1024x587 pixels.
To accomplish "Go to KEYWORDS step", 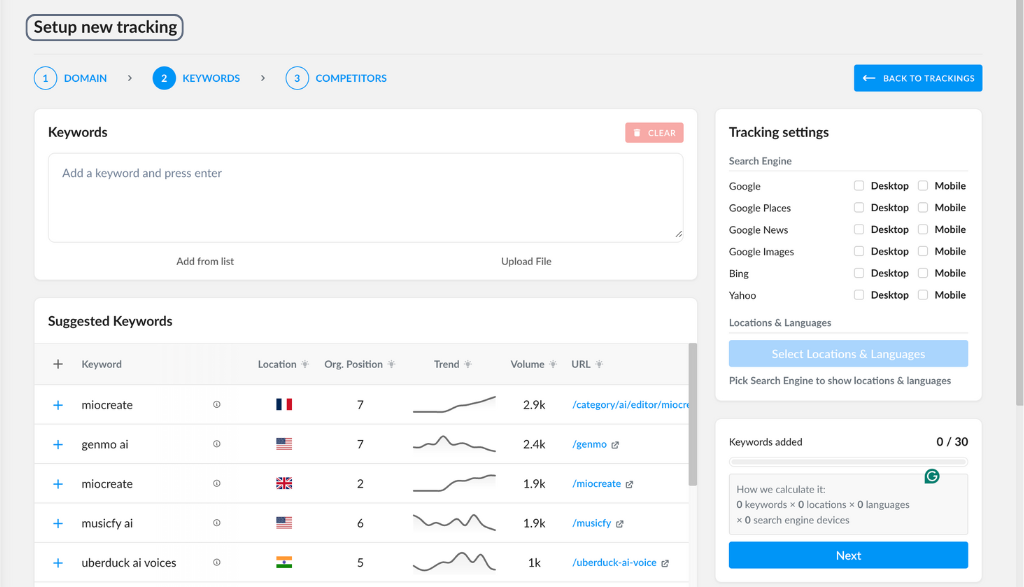I will [x=211, y=78].
